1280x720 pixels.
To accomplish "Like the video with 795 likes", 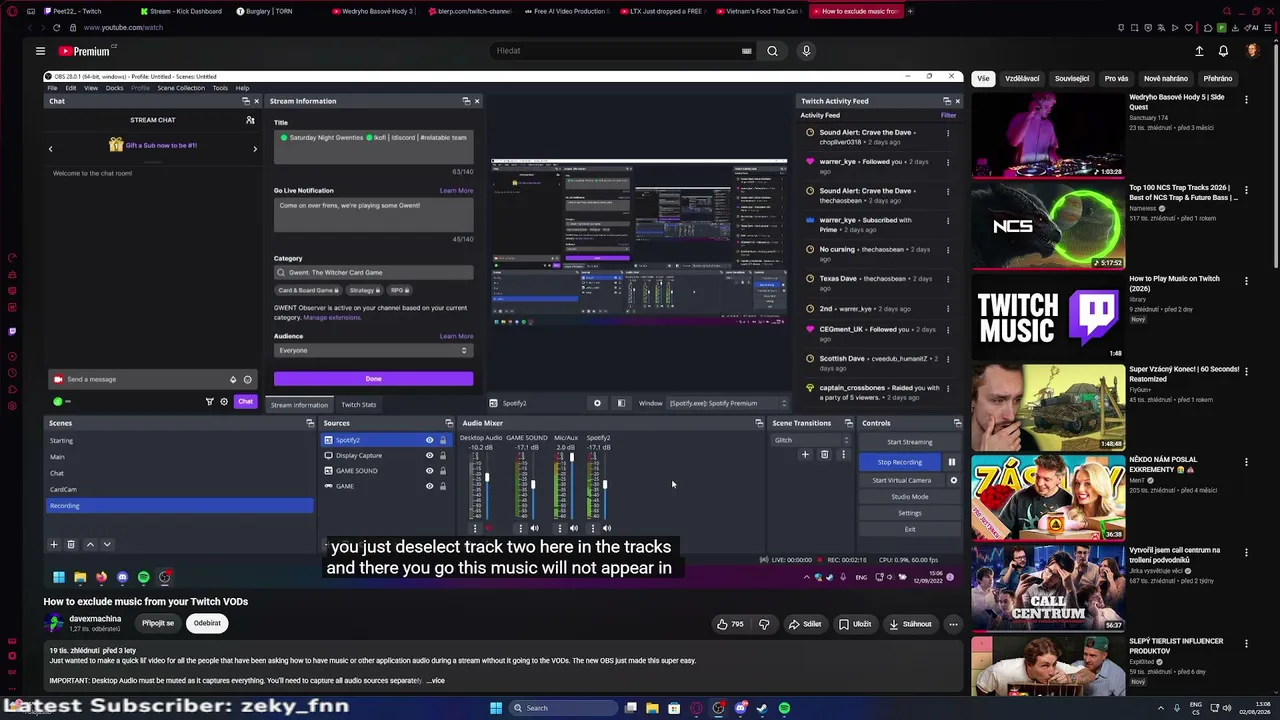I will pos(731,624).
